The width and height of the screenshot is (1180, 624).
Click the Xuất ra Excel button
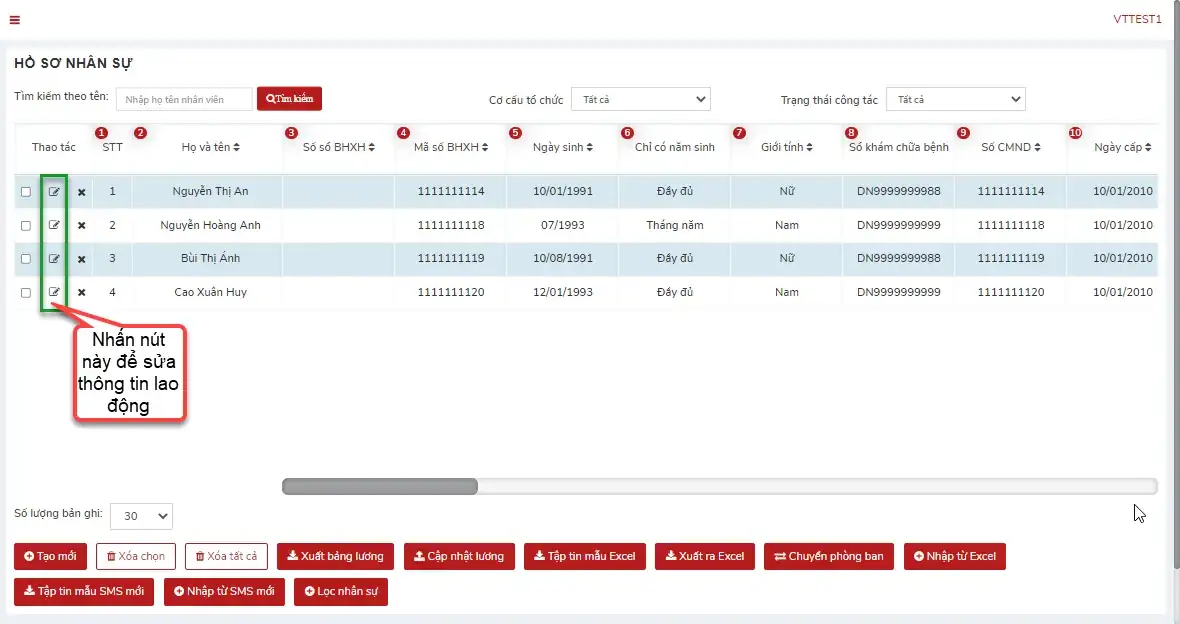click(x=705, y=556)
